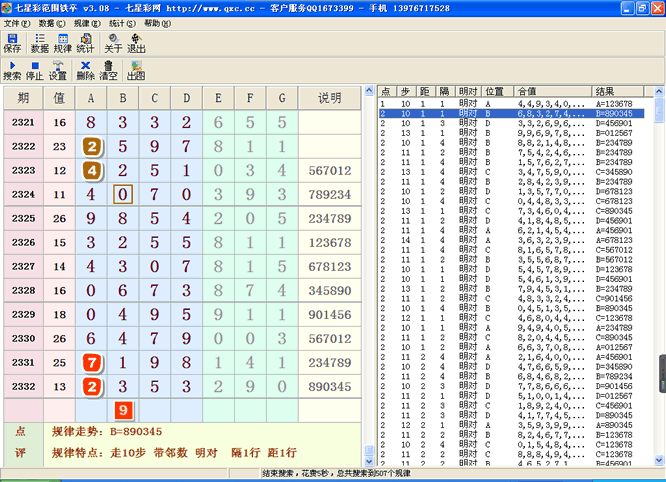Click the status bar search summary text
This screenshot has width=666, height=482.
336,473
